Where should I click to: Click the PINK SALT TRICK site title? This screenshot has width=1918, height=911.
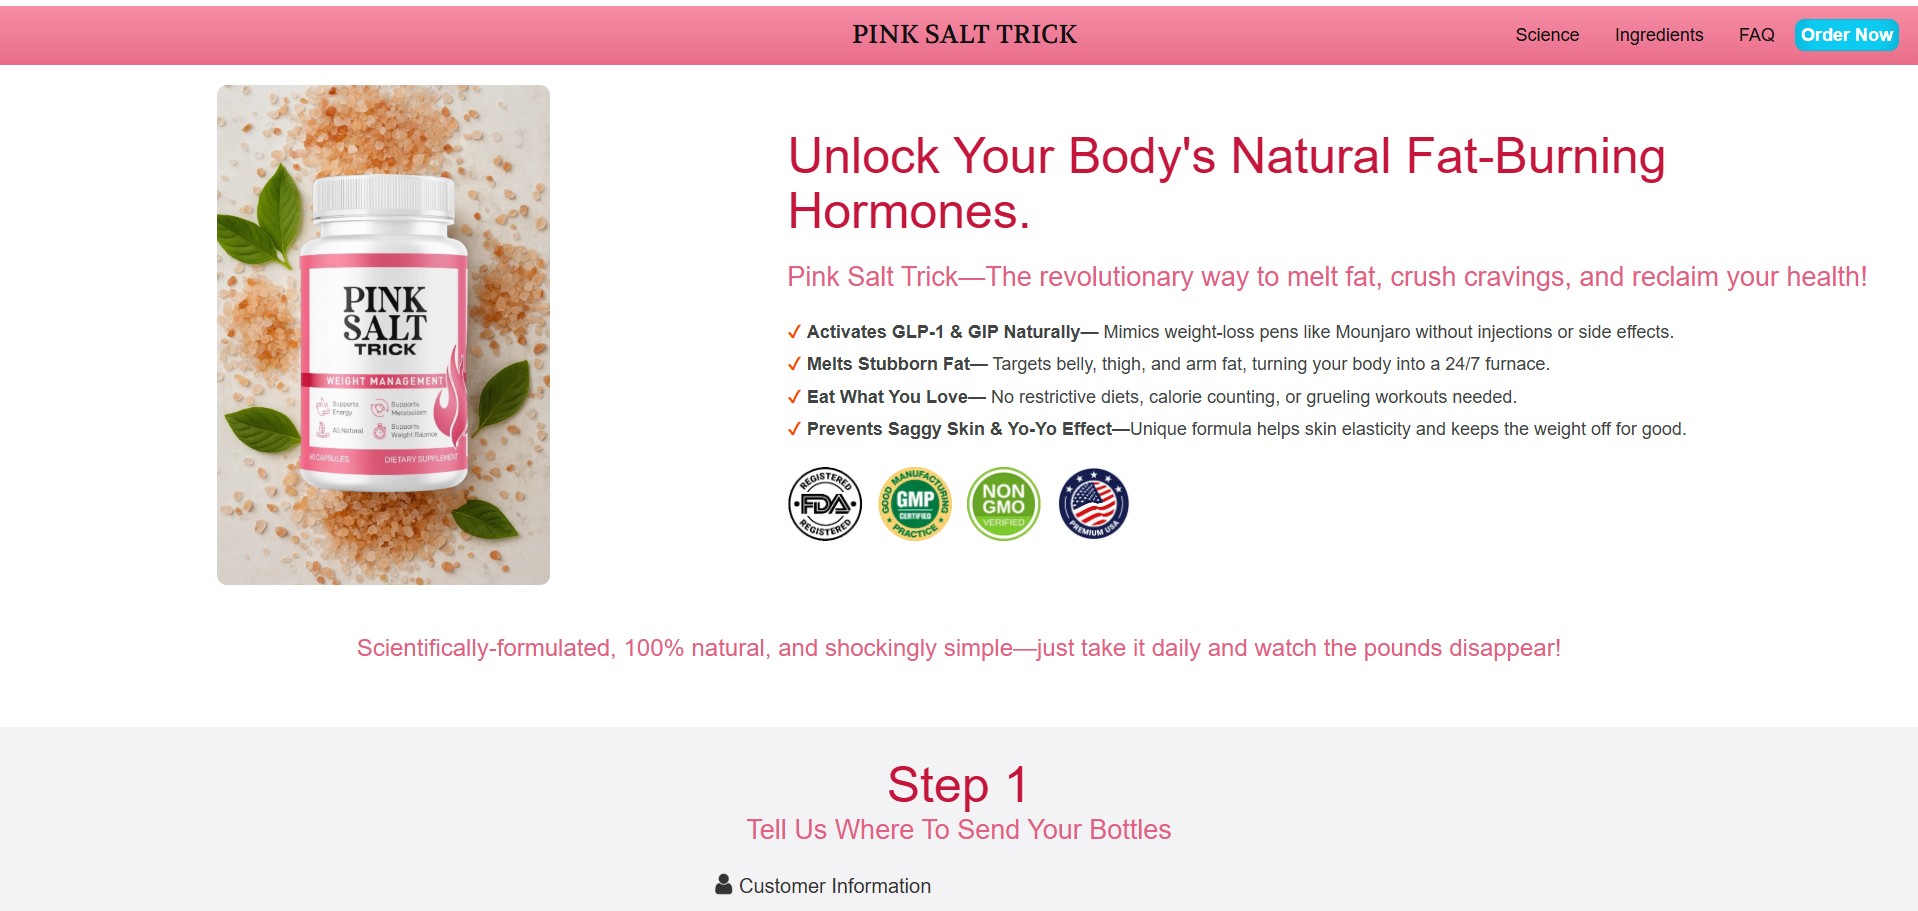click(964, 35)
